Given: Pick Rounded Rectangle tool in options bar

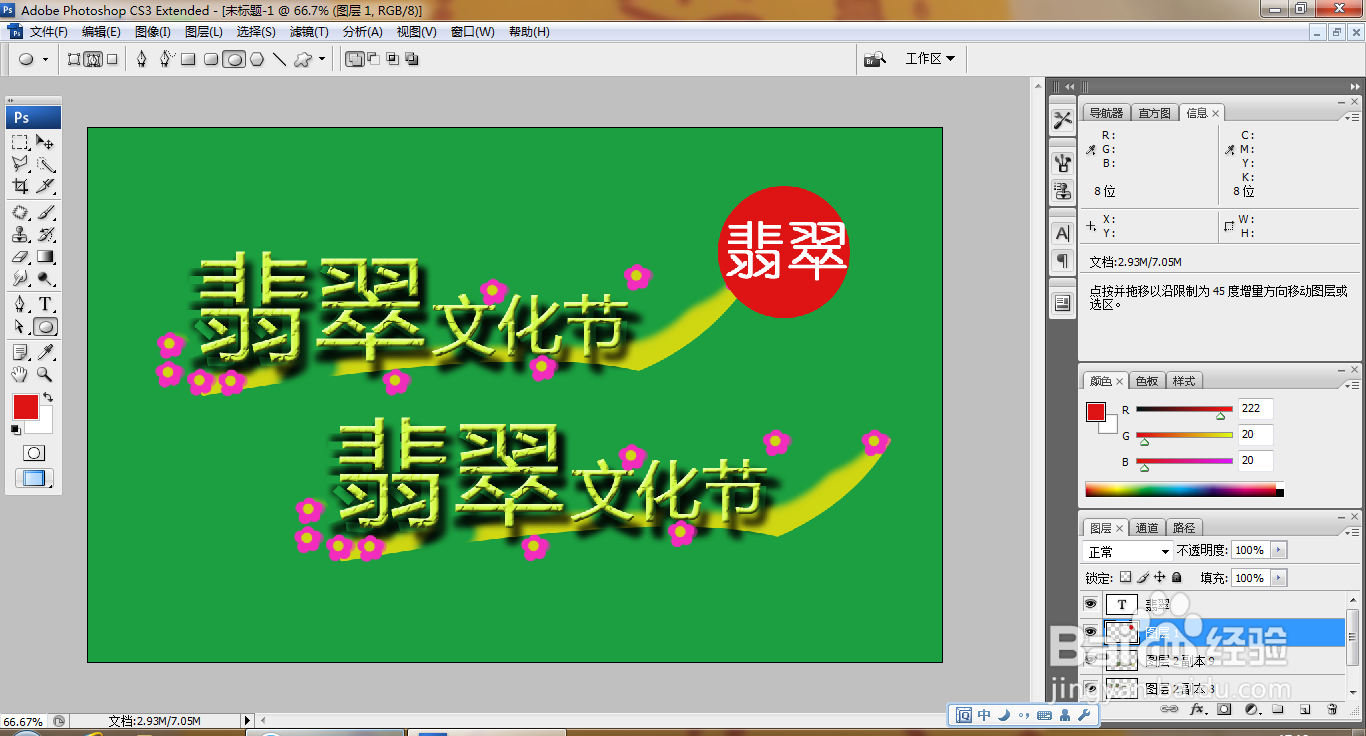Looking at the screenshot, I should [x=211, y=59].
